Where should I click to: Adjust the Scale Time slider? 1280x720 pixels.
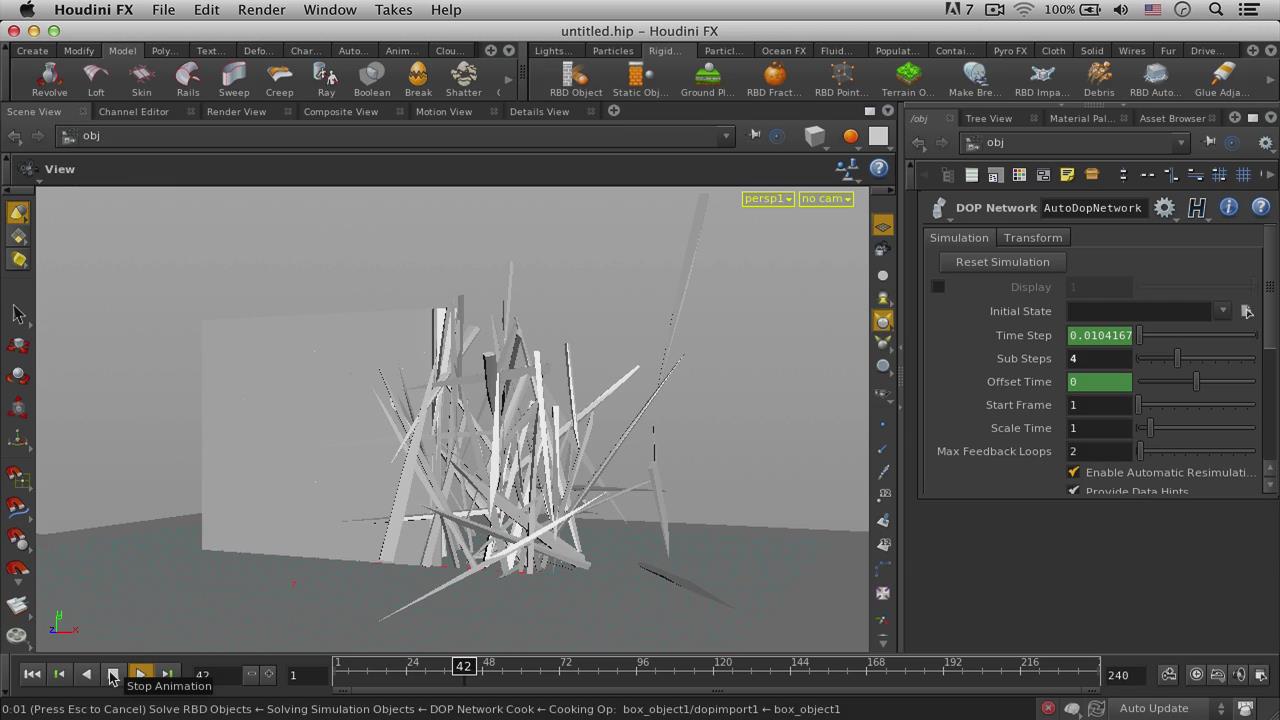coord(1196,428)
